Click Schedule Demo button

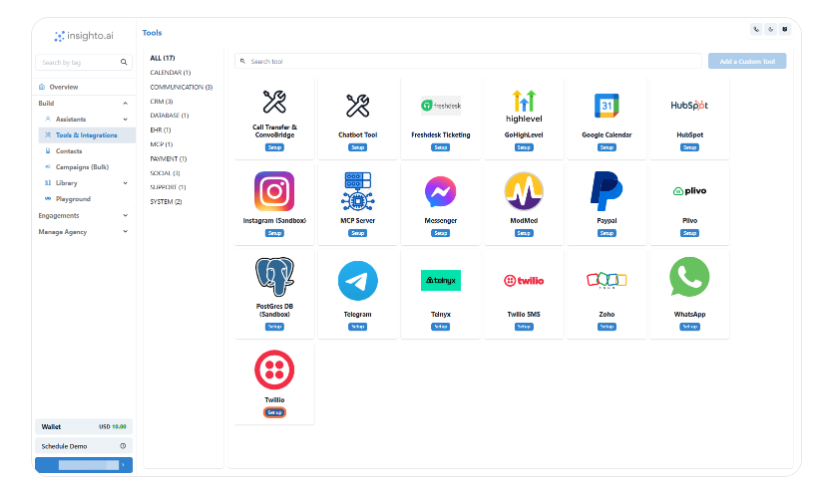pyautogui.click(x=84, y=446)
